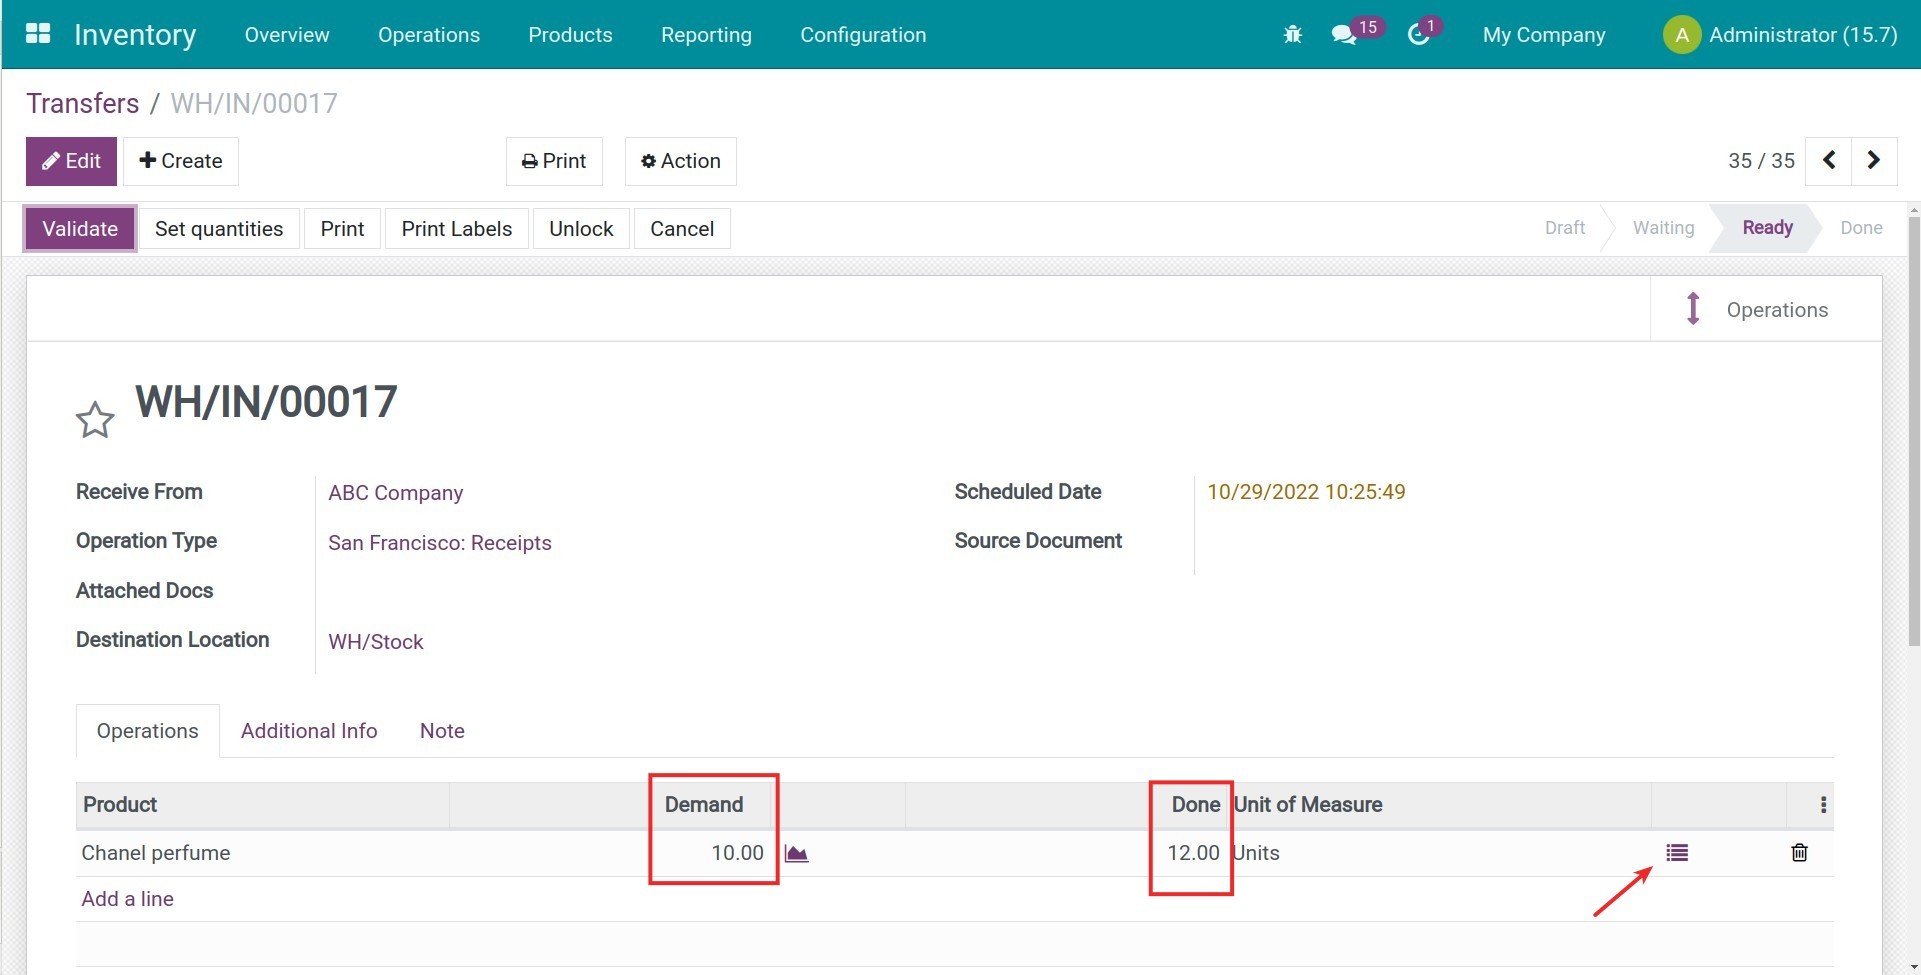Go to previous transfer record
The width and height of the screenshot is (1921, 975).
pyautogui.click(x=1829, y=161)
